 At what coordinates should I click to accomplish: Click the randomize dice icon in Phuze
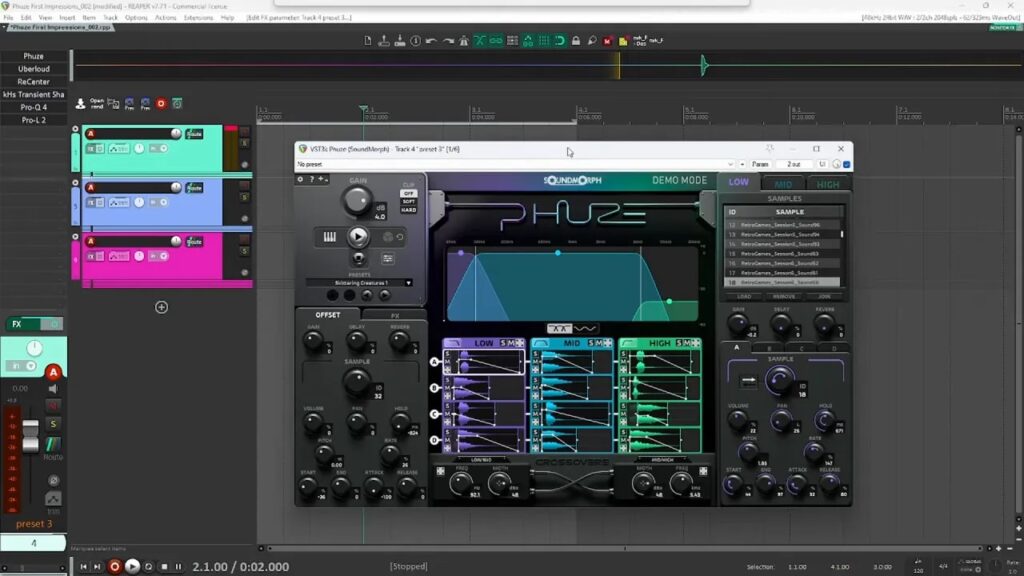click(x=387, y=237)
